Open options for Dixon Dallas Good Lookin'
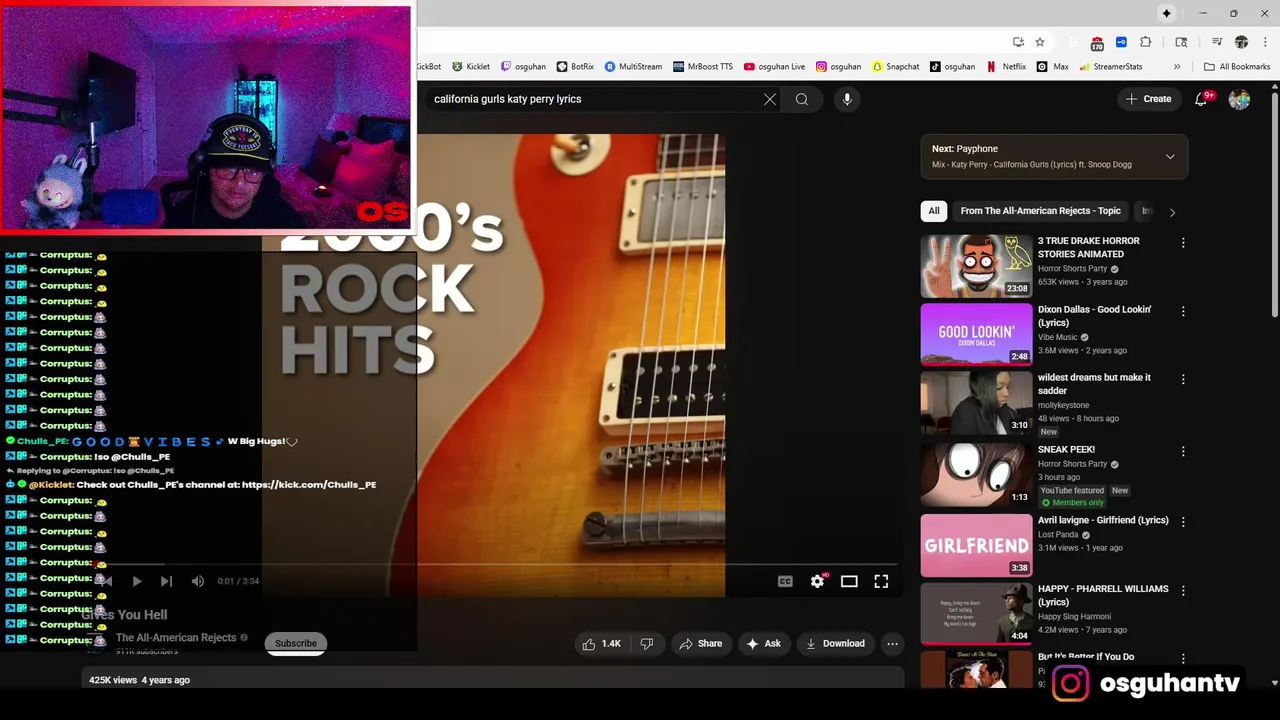1280x720 pixels. click(x=1183, y=311)
